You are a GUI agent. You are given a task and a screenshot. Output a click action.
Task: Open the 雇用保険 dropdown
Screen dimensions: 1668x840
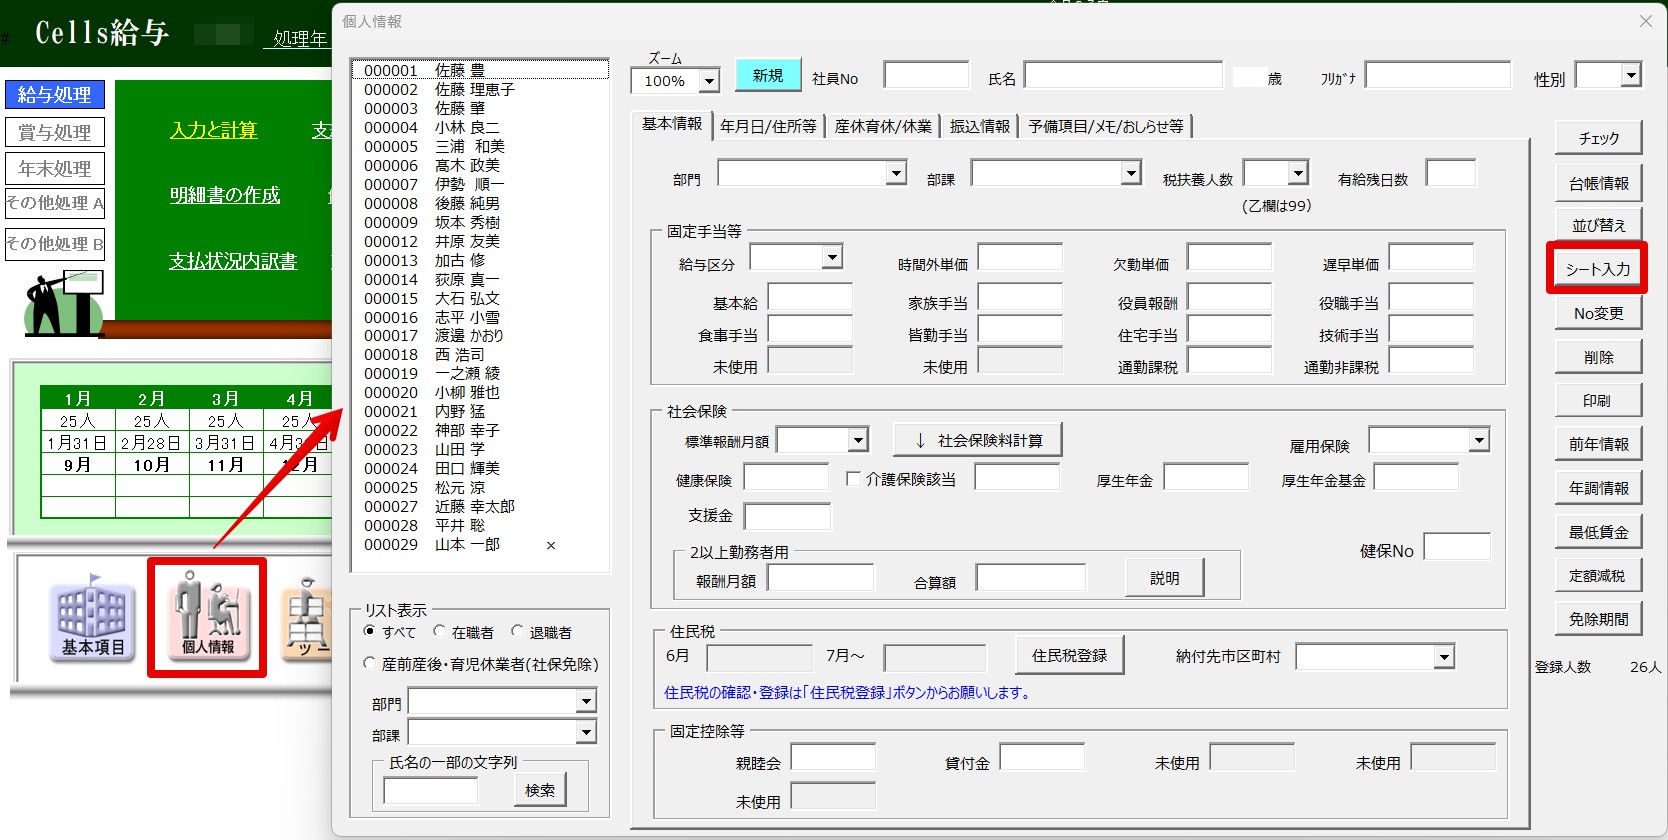click(1480, 440)
